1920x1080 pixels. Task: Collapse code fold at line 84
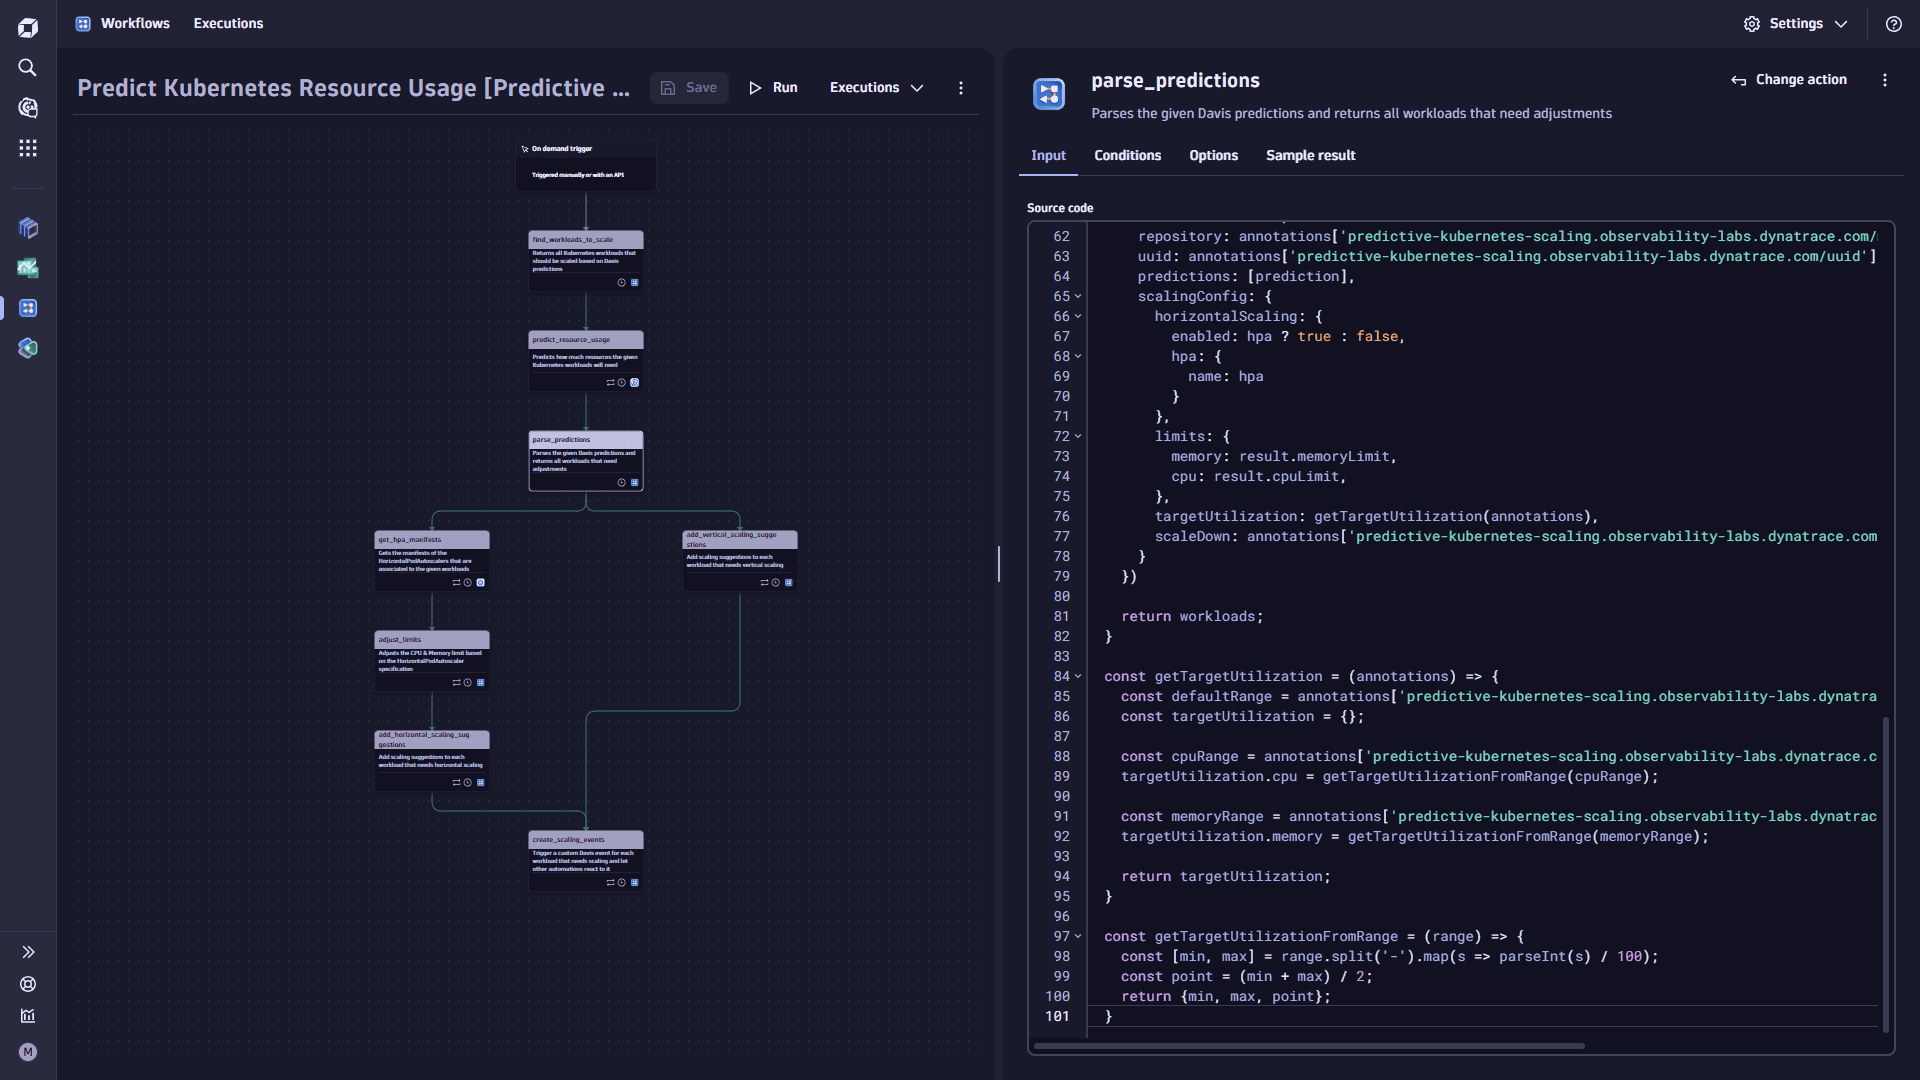1078,677
